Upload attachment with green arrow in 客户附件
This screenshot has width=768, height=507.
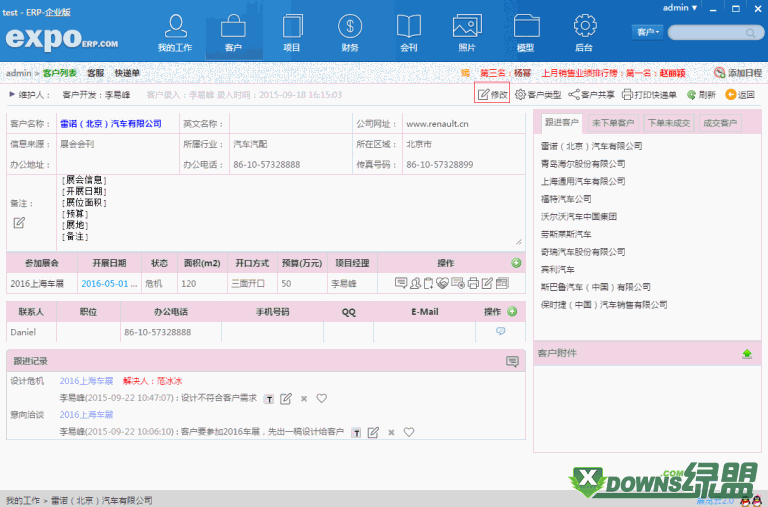[747, 354]
